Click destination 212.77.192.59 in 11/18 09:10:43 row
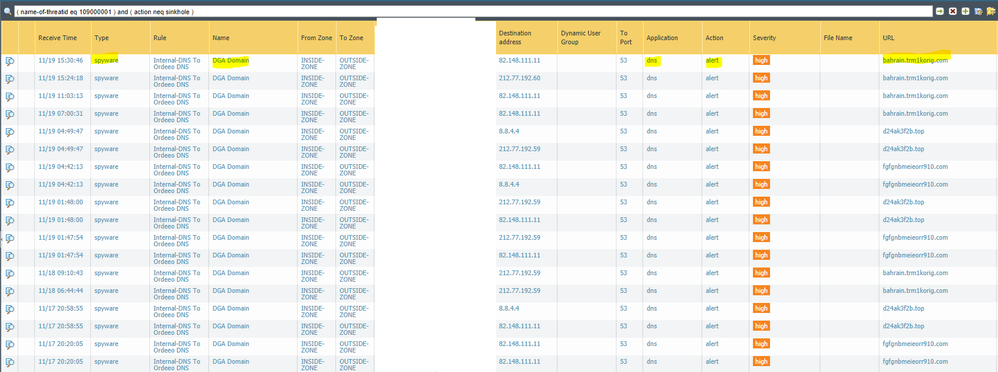The image size is (998, 372). [x=519, y=273]
